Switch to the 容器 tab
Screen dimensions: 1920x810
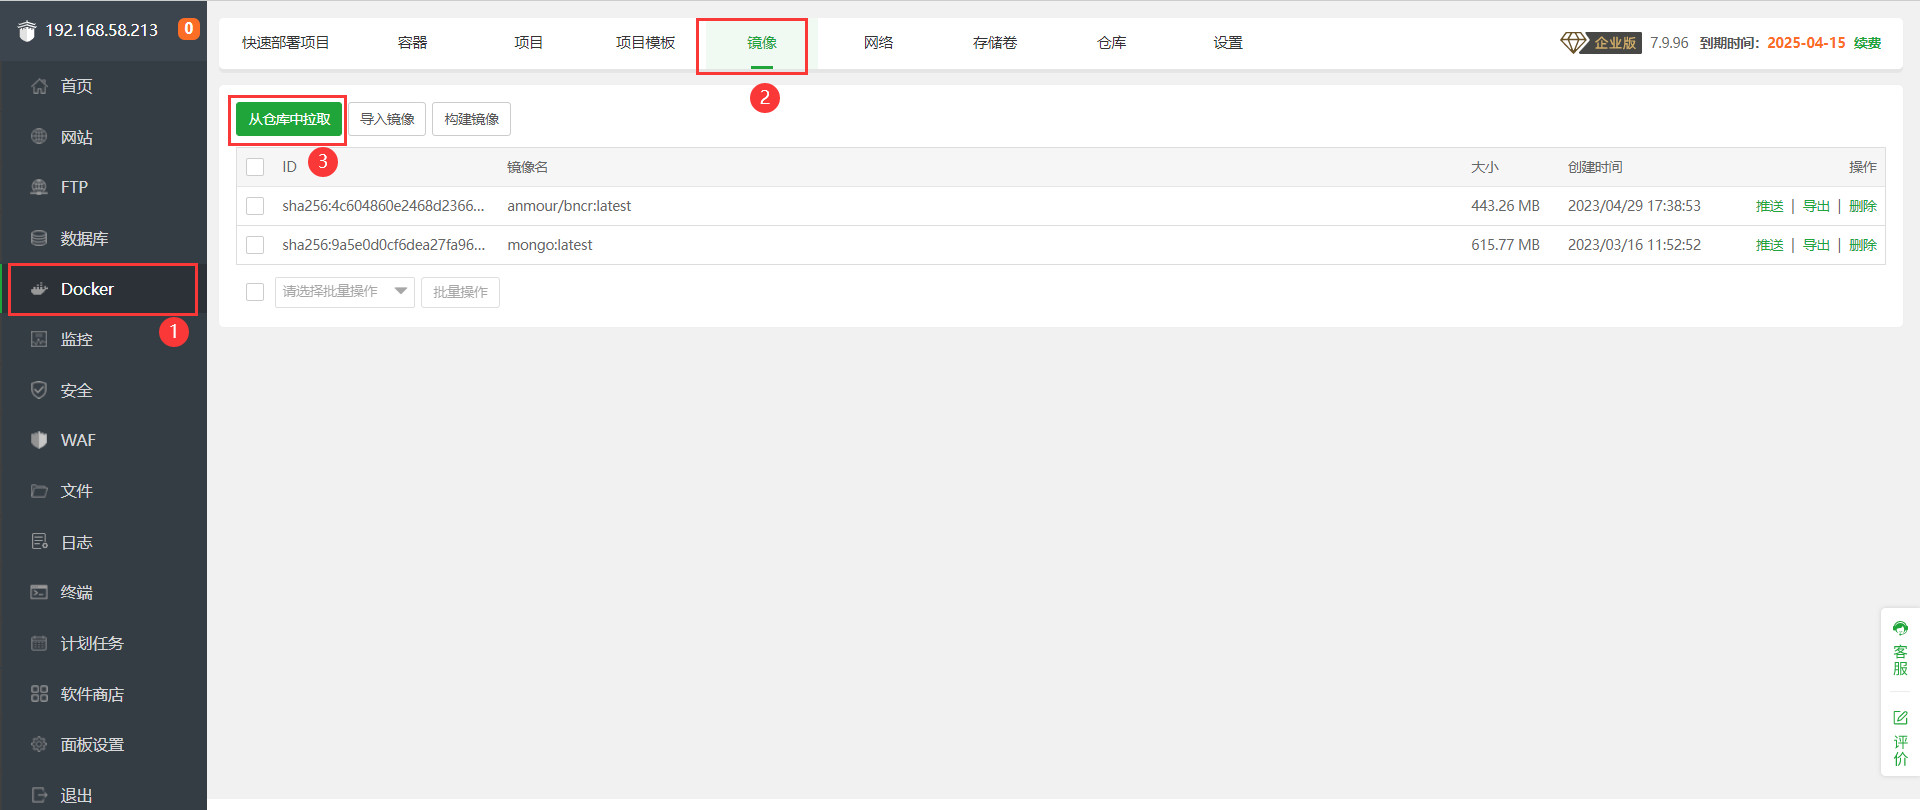coord(412,43)
